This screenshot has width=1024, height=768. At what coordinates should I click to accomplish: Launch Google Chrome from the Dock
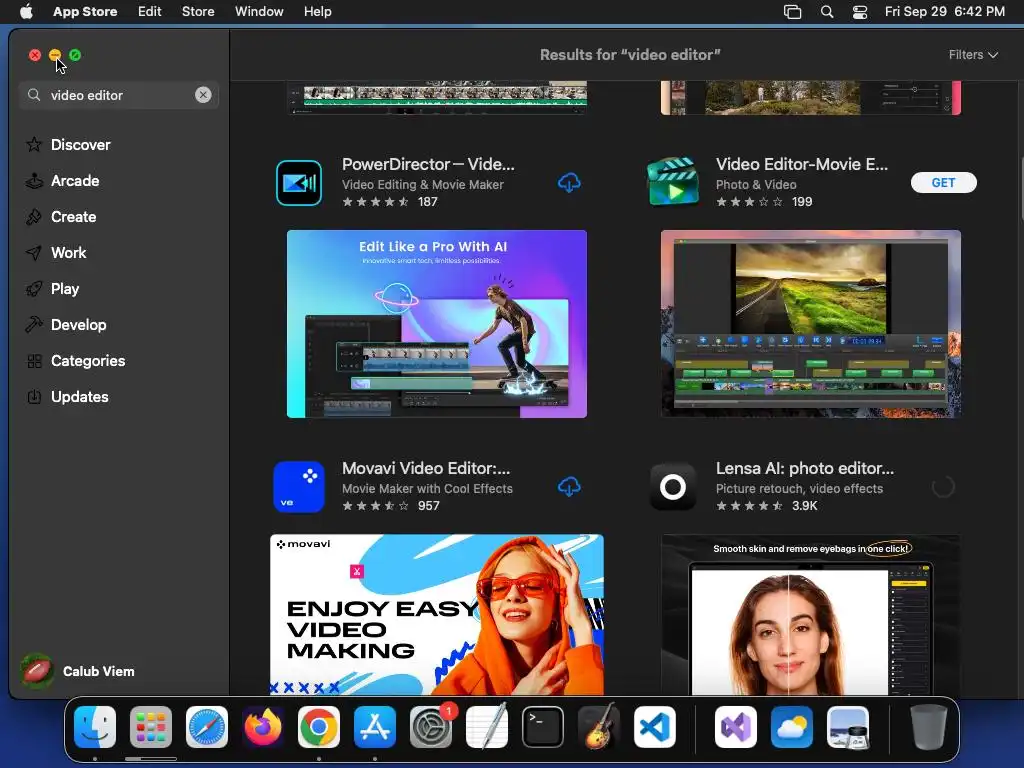click(319, 727)
